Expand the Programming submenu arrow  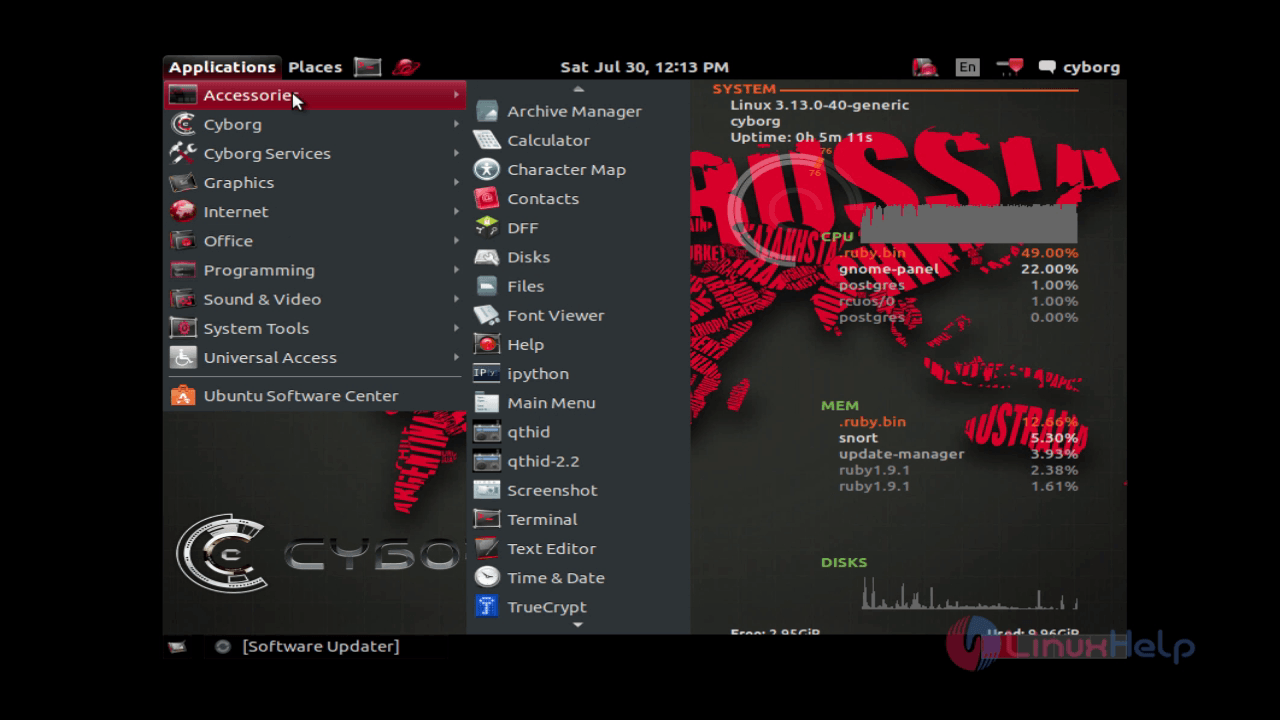point(456,270)
